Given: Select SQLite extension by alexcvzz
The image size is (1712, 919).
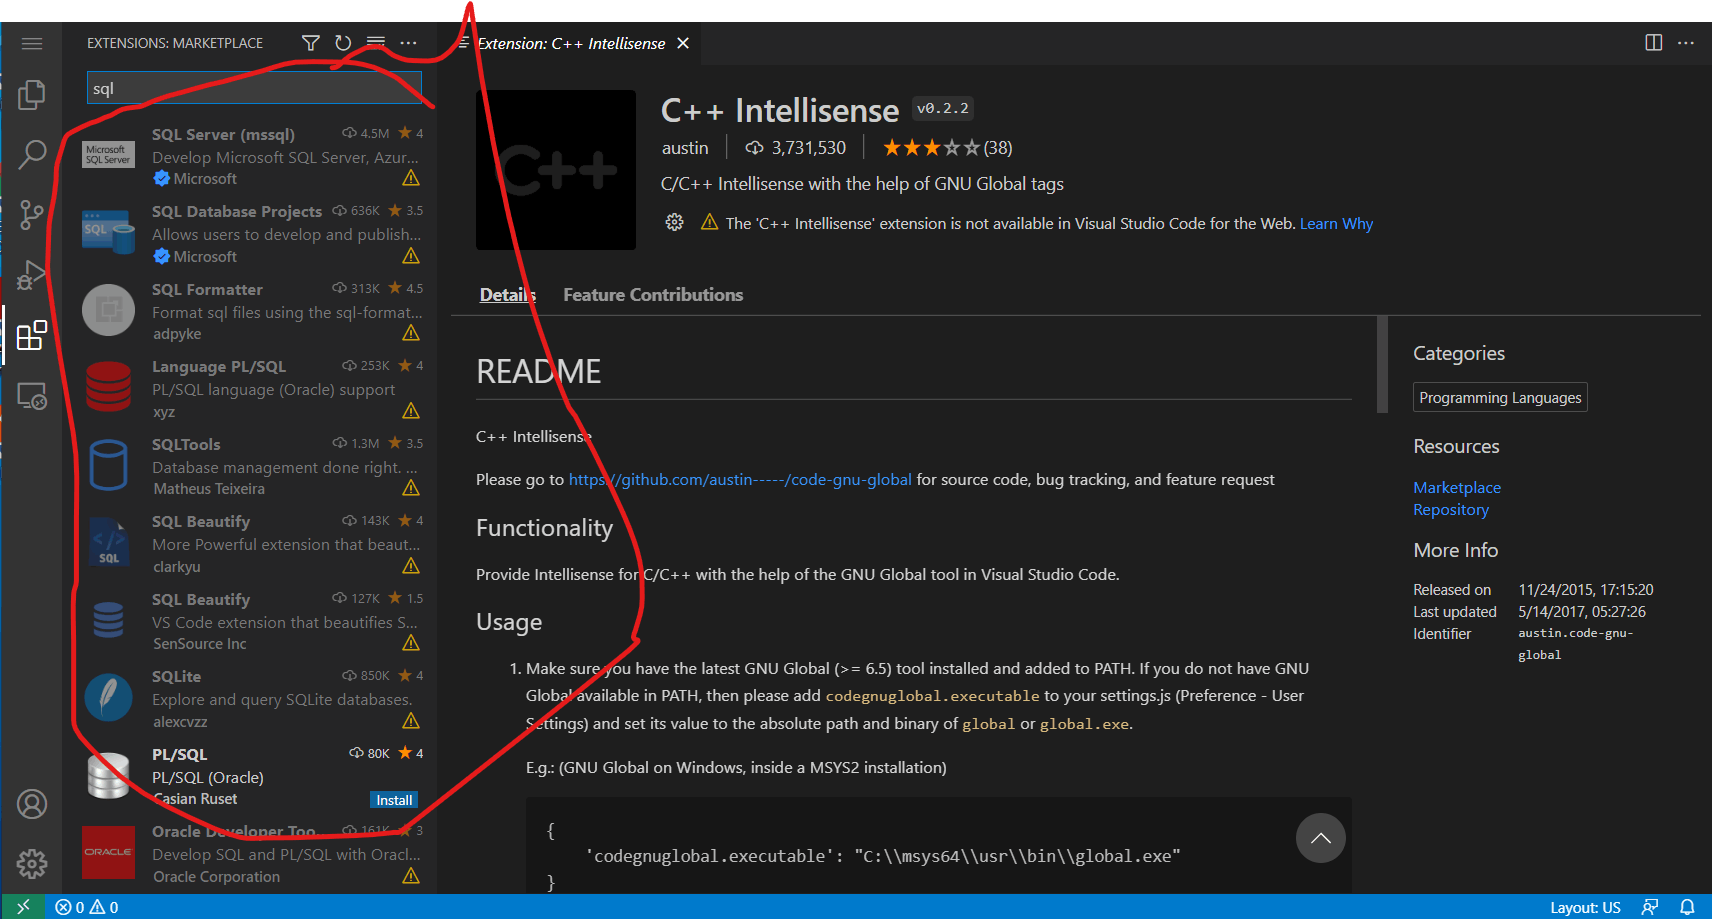Looking at the screenshot, I should [x=250, y=698].
